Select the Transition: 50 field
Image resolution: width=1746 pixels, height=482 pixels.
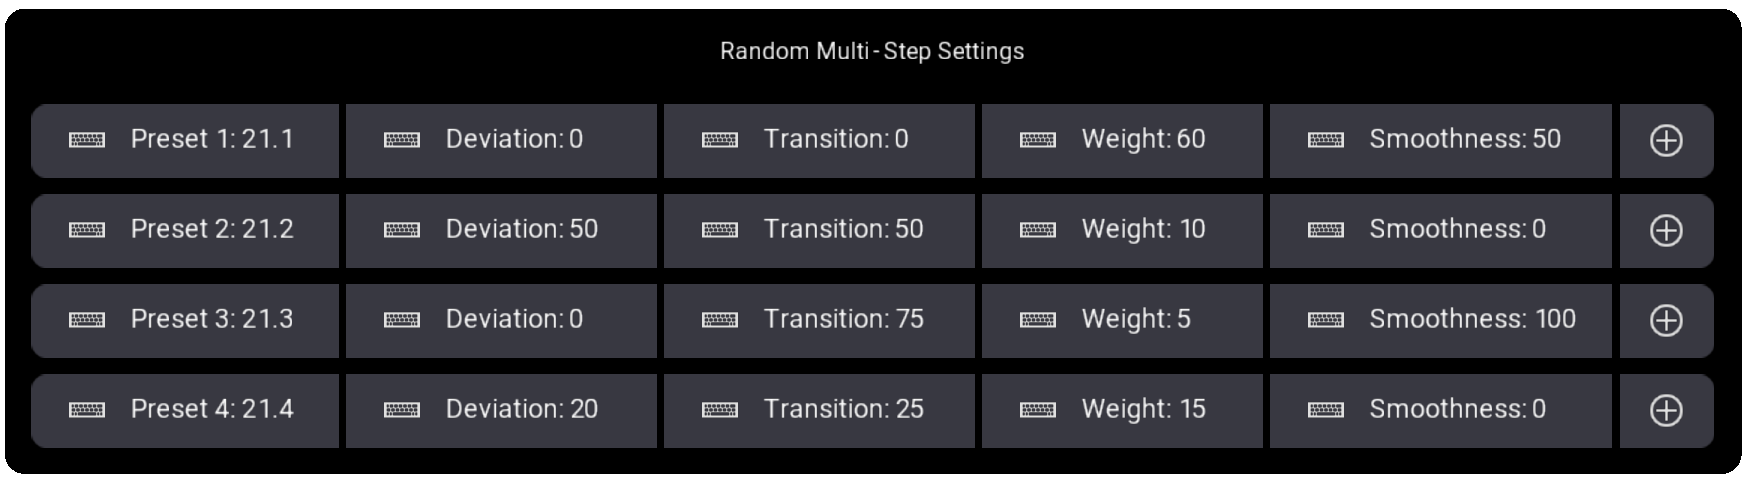pyautogui.click(x=819, y=231)
